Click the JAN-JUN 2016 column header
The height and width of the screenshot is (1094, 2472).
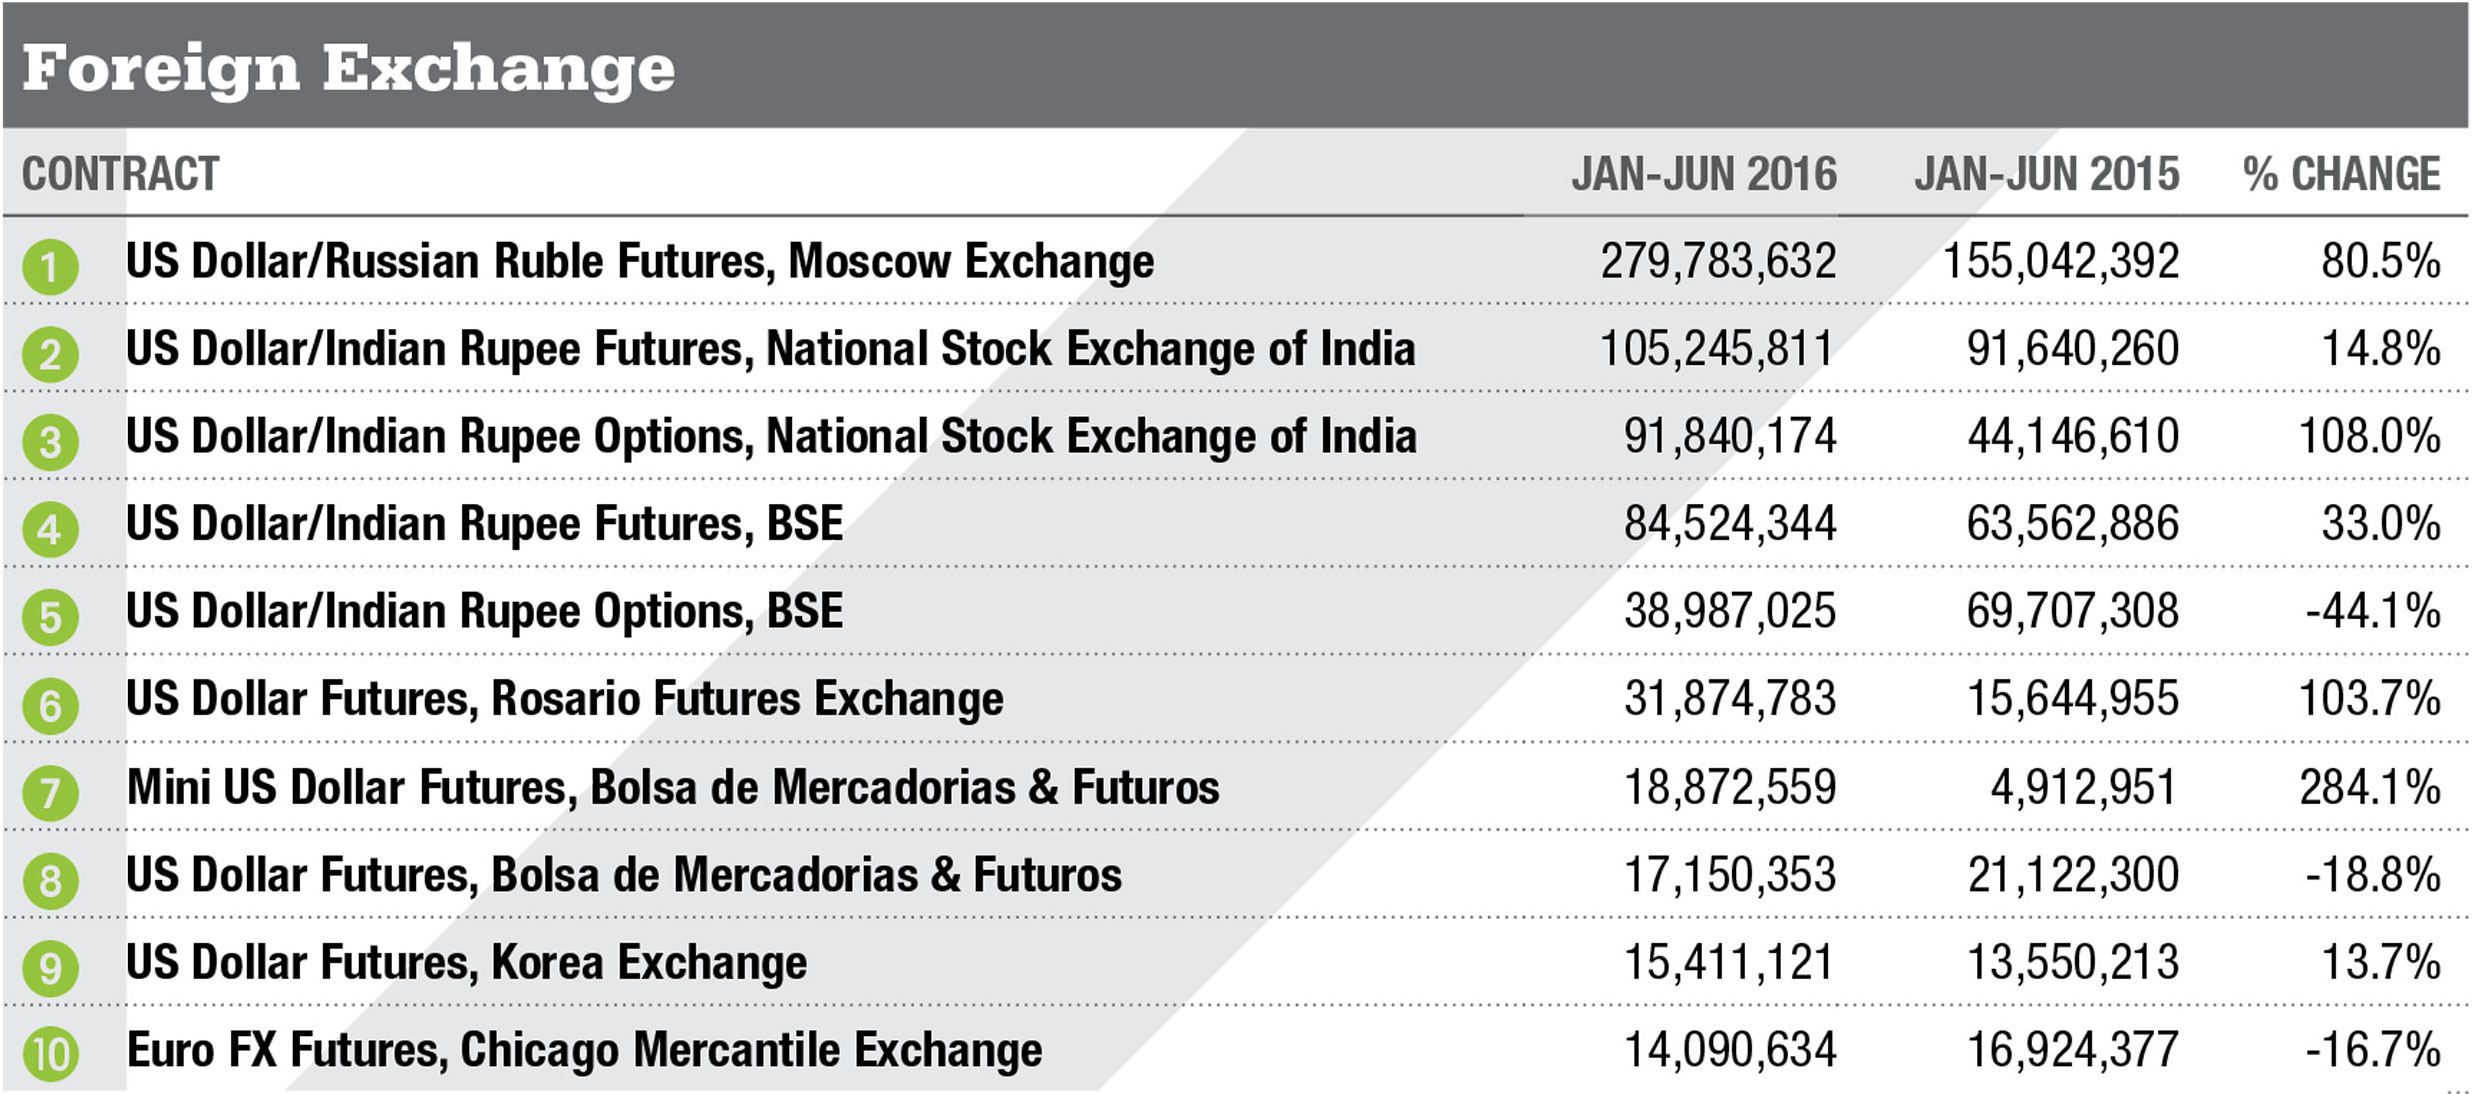1703,174
